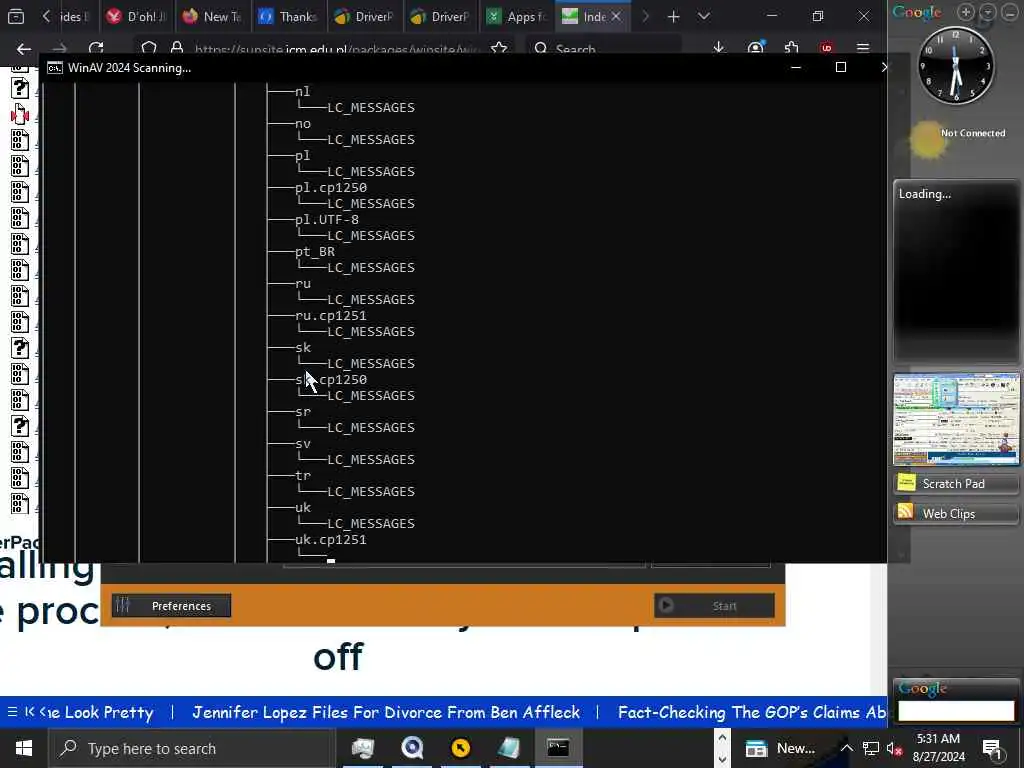Image resolution: width=1024 pixels, height=768 pixels.
Task: Click the Type here to search box
Action: 192,748
